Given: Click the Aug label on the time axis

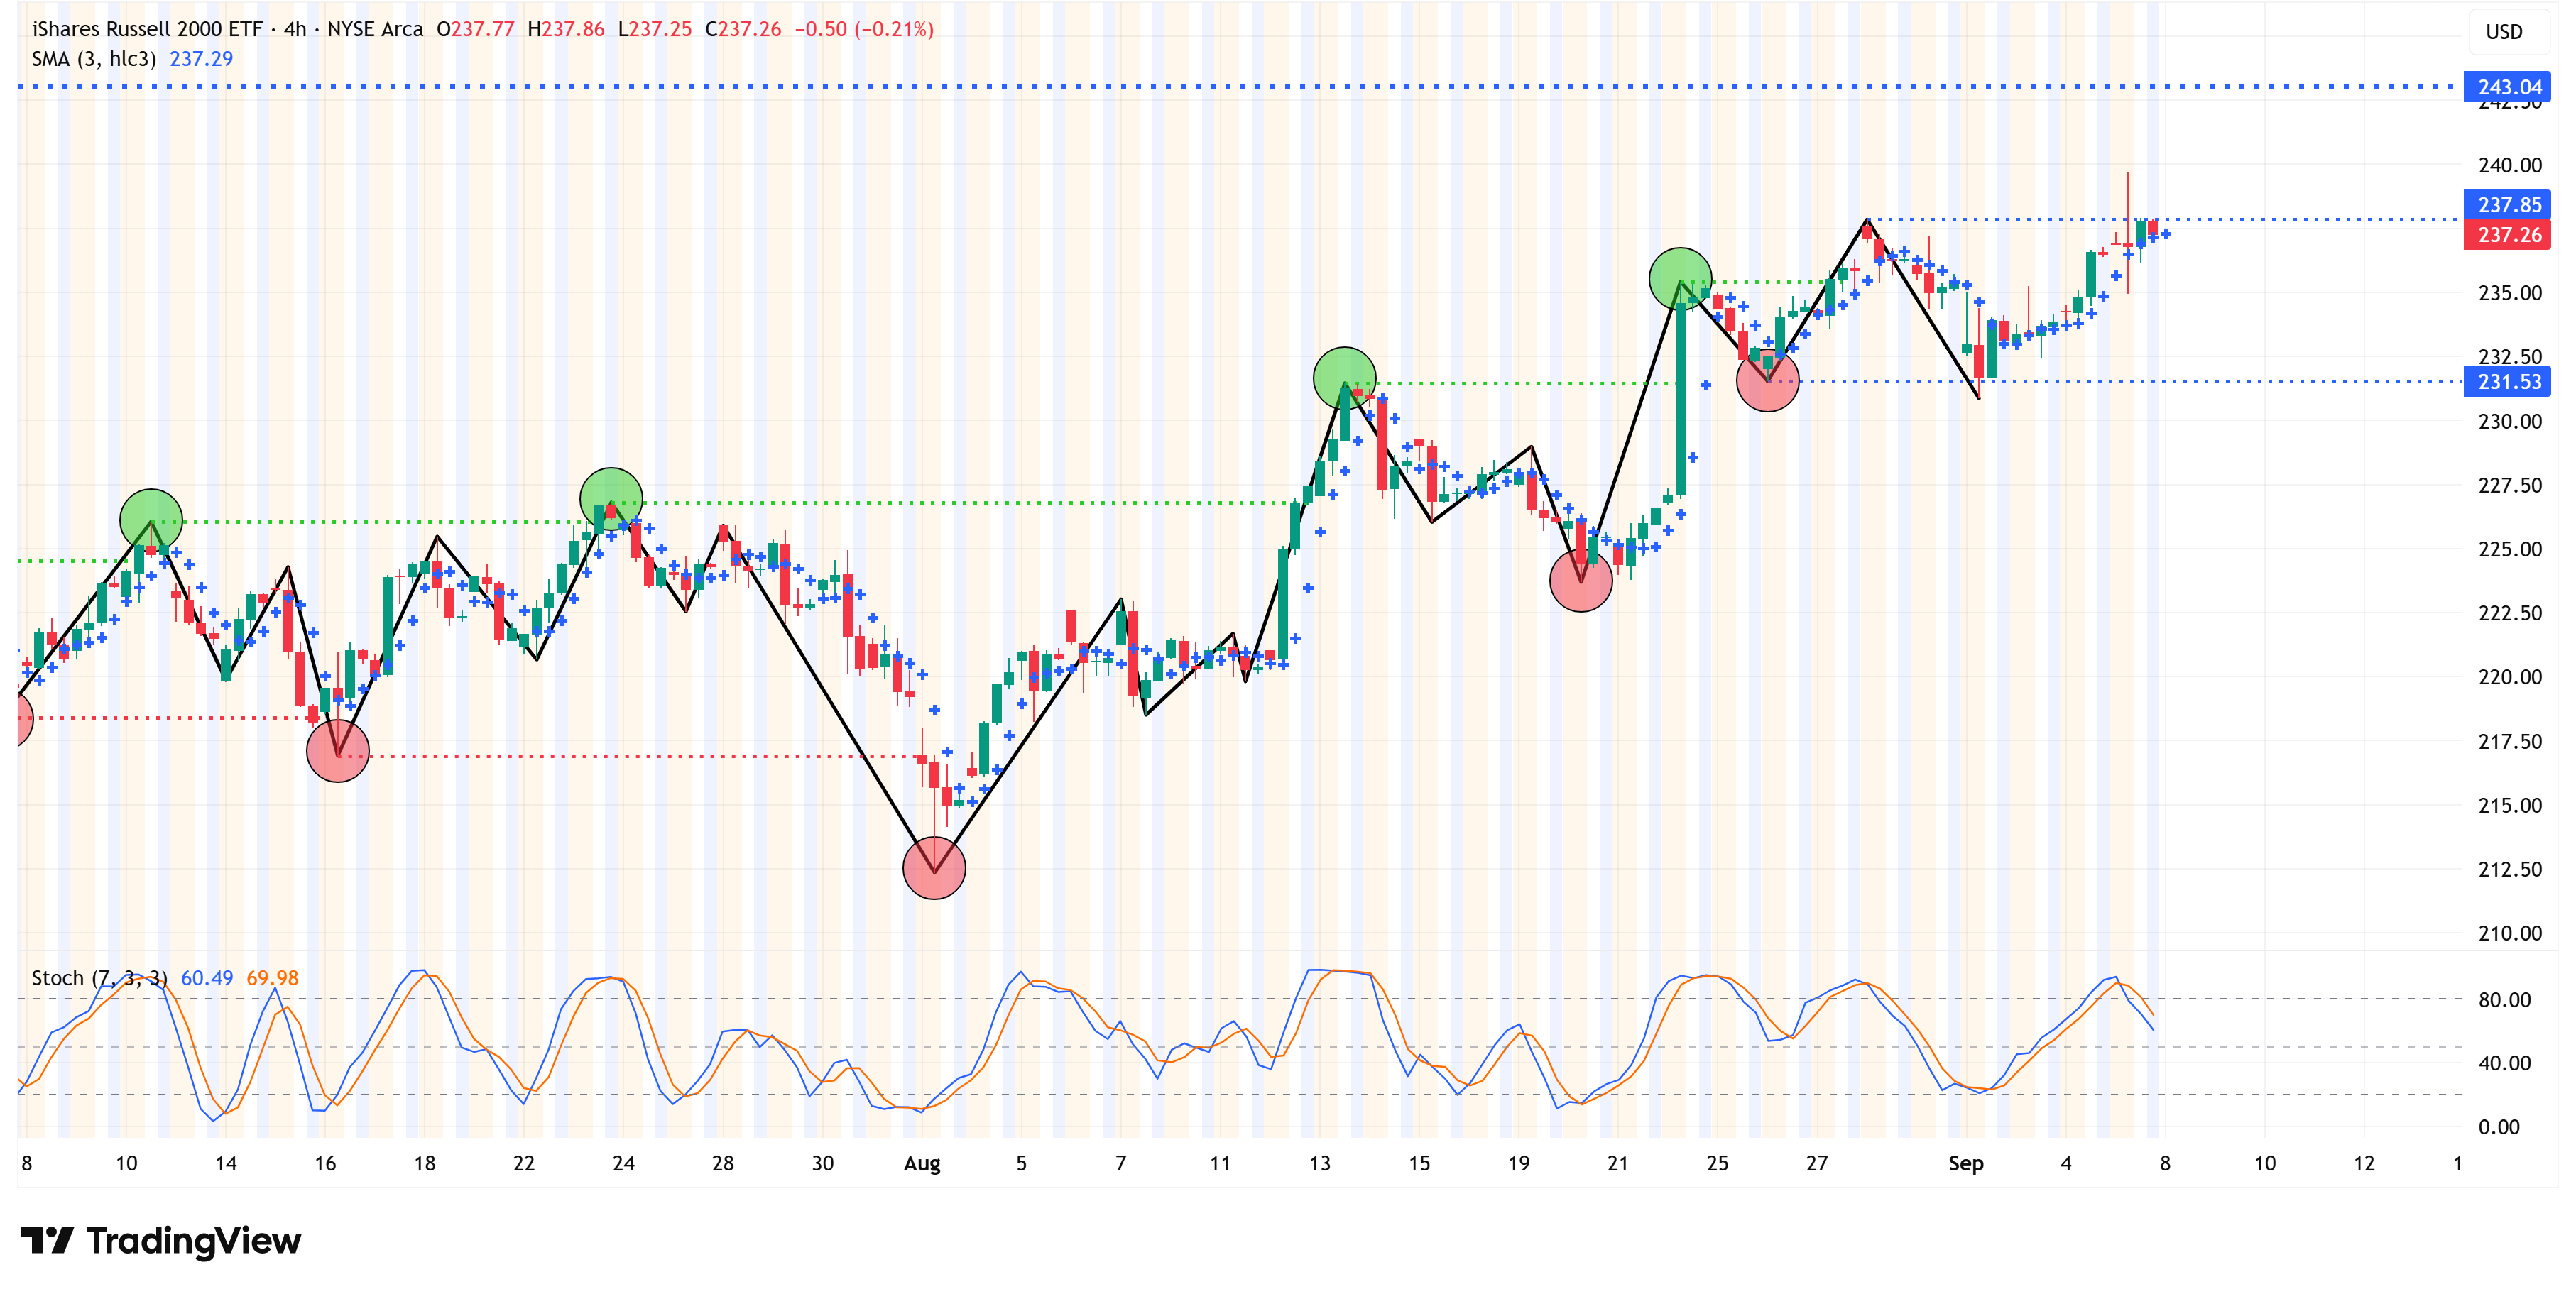Looking at the screenshot, I should pos(921,1163).
